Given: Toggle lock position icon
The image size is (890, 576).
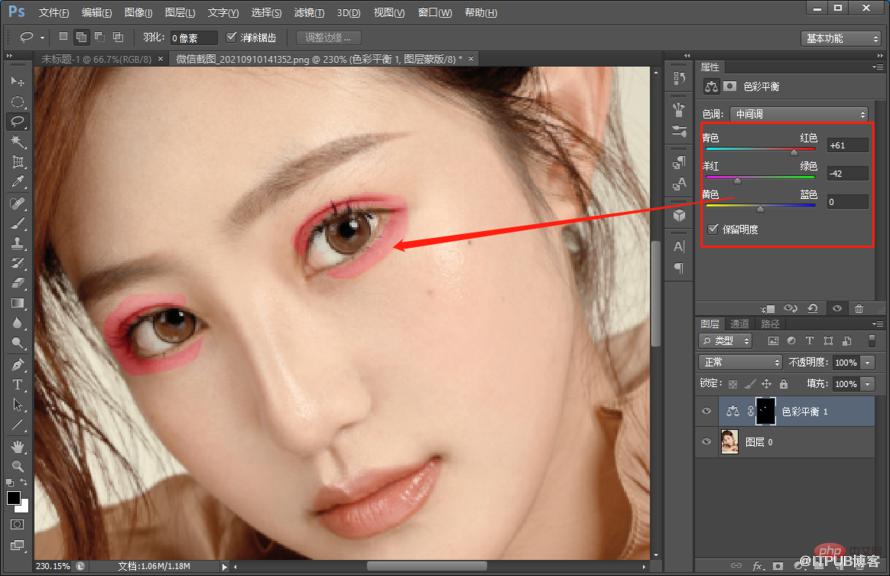Looking at the screenshot, I should point(766,384).
